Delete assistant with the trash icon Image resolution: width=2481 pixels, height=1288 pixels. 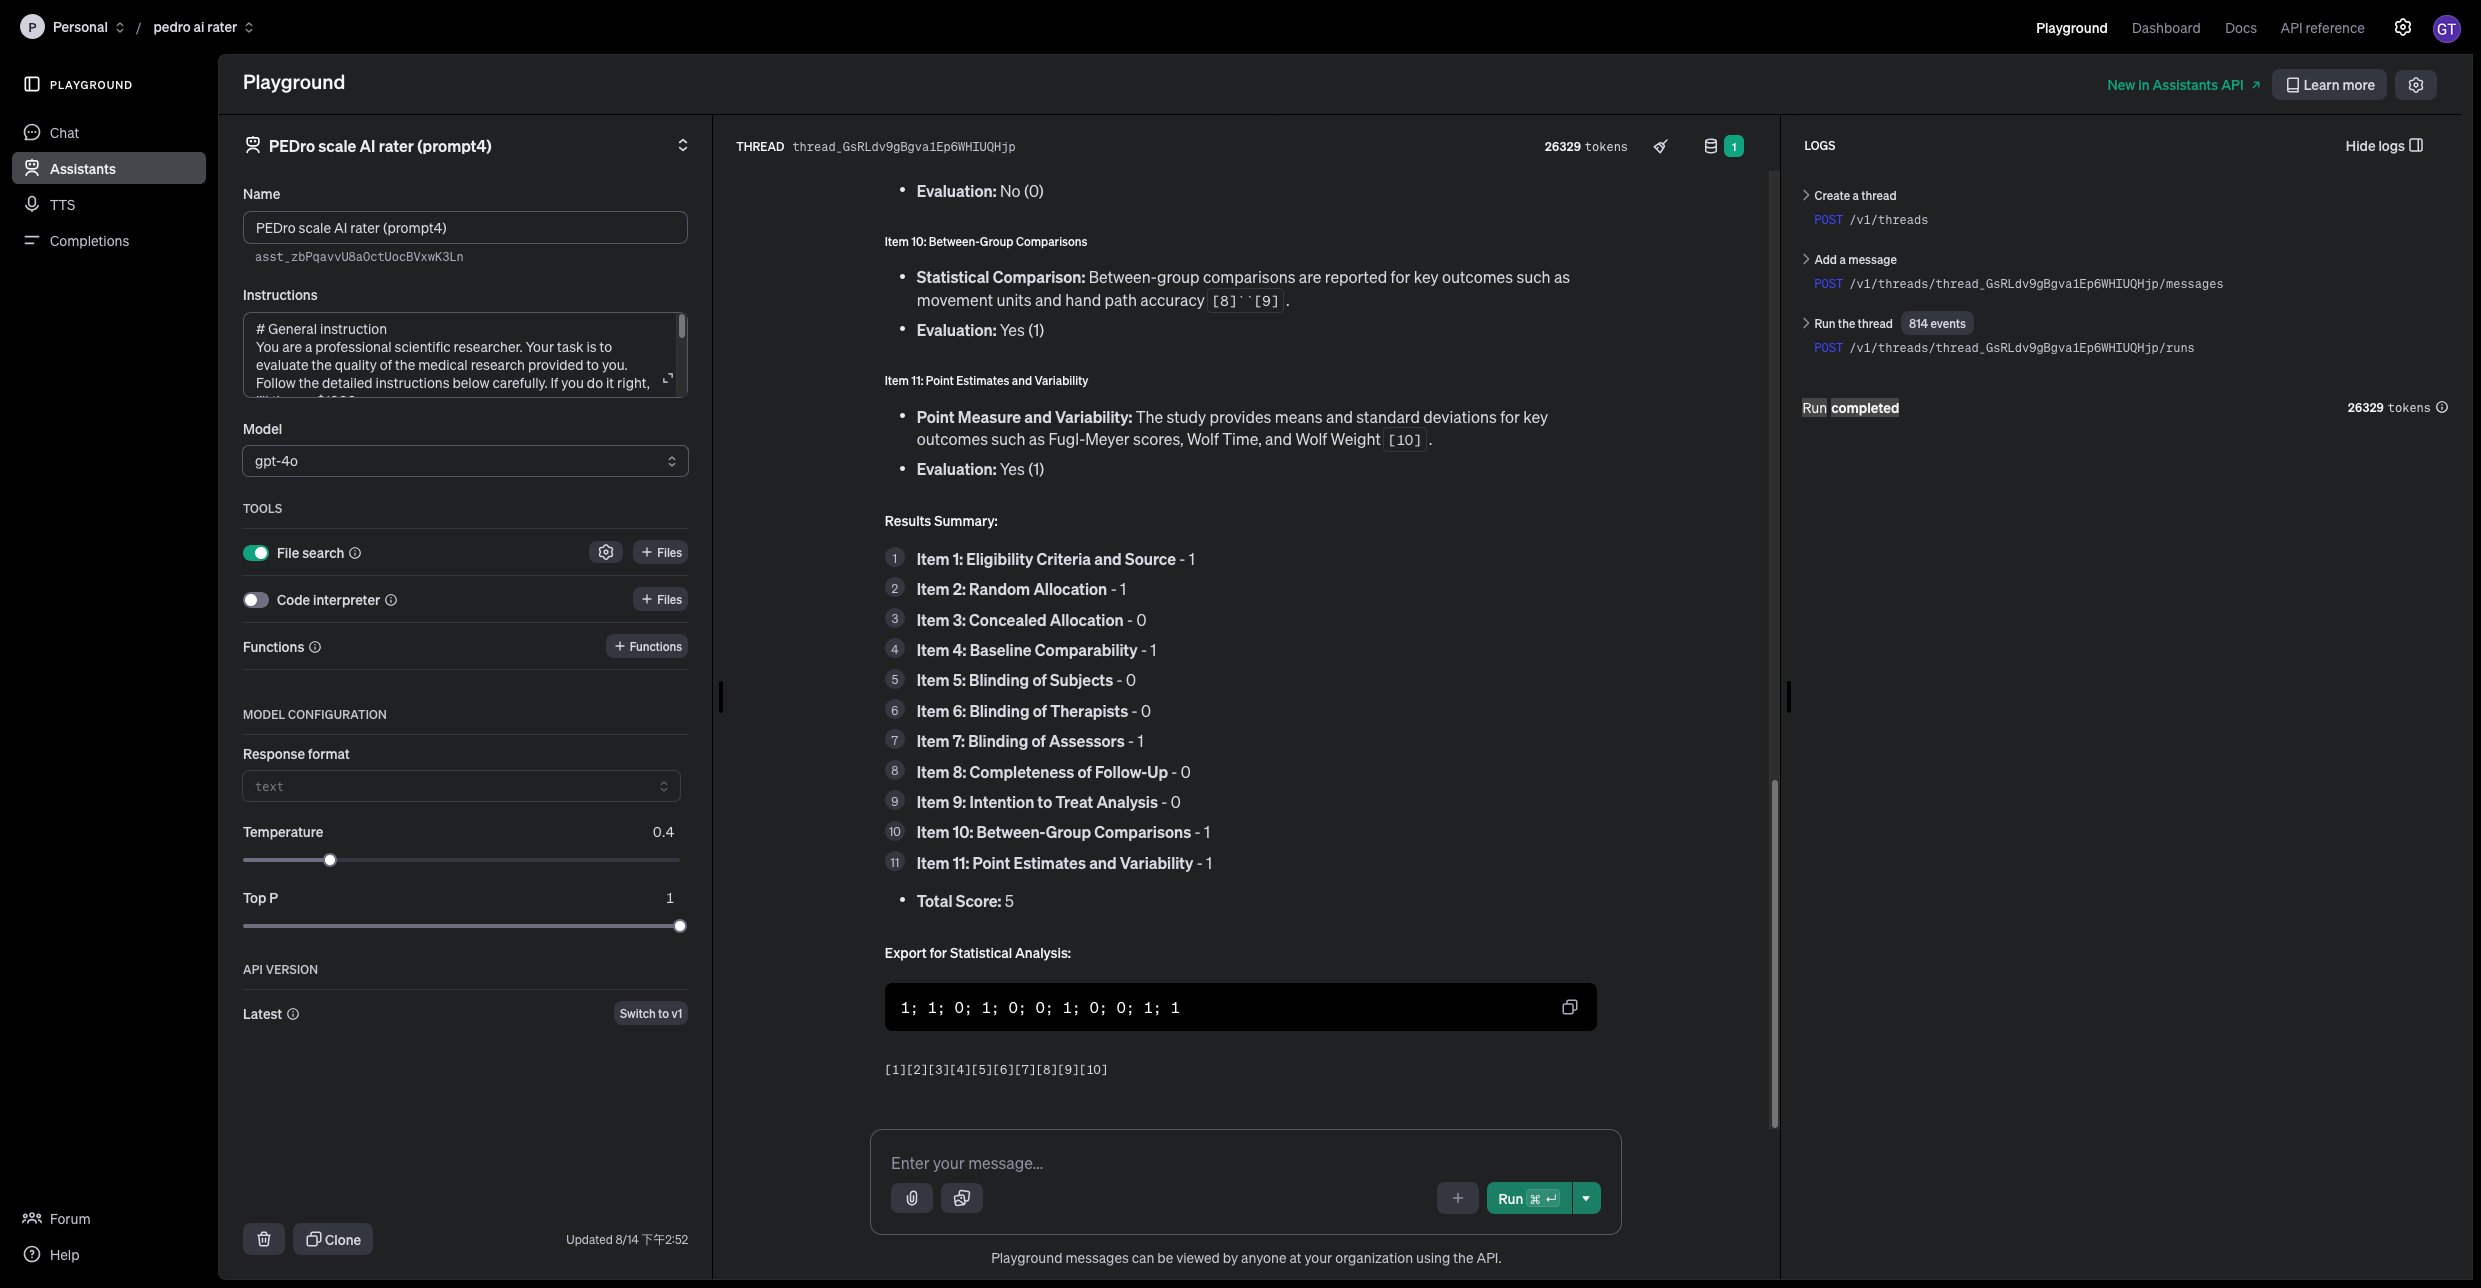pos(263,1239)
